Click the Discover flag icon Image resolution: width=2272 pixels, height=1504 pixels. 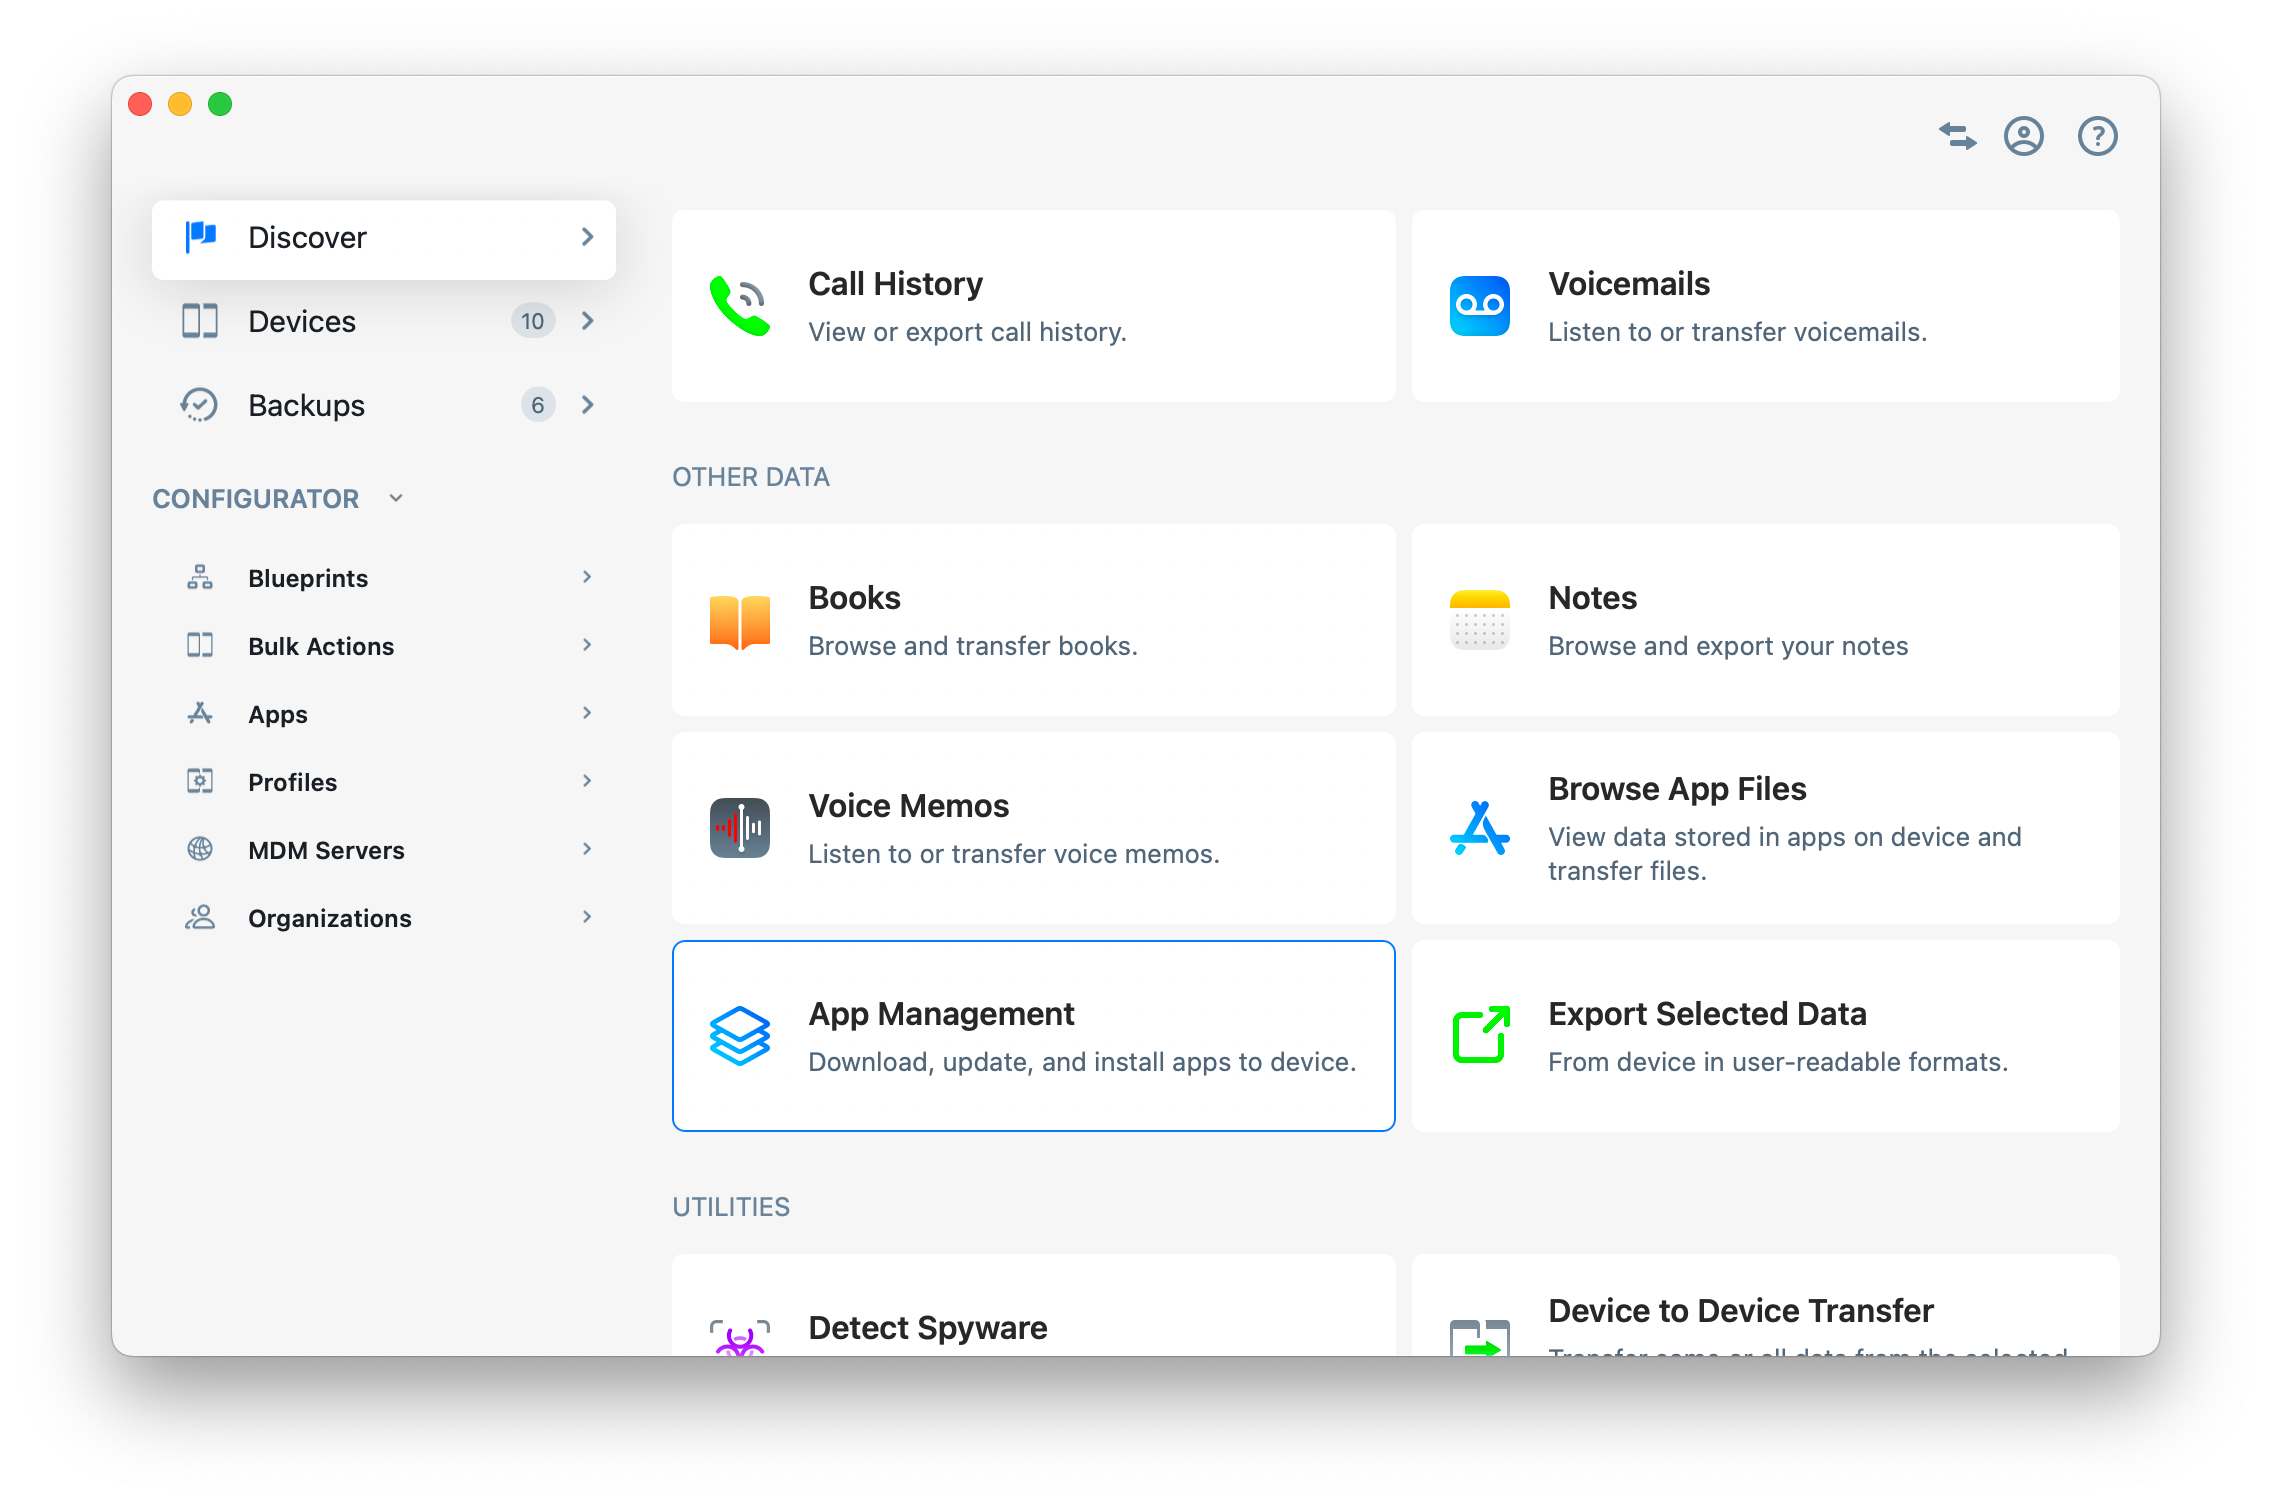pyautogui.click(x=200, y=237)
